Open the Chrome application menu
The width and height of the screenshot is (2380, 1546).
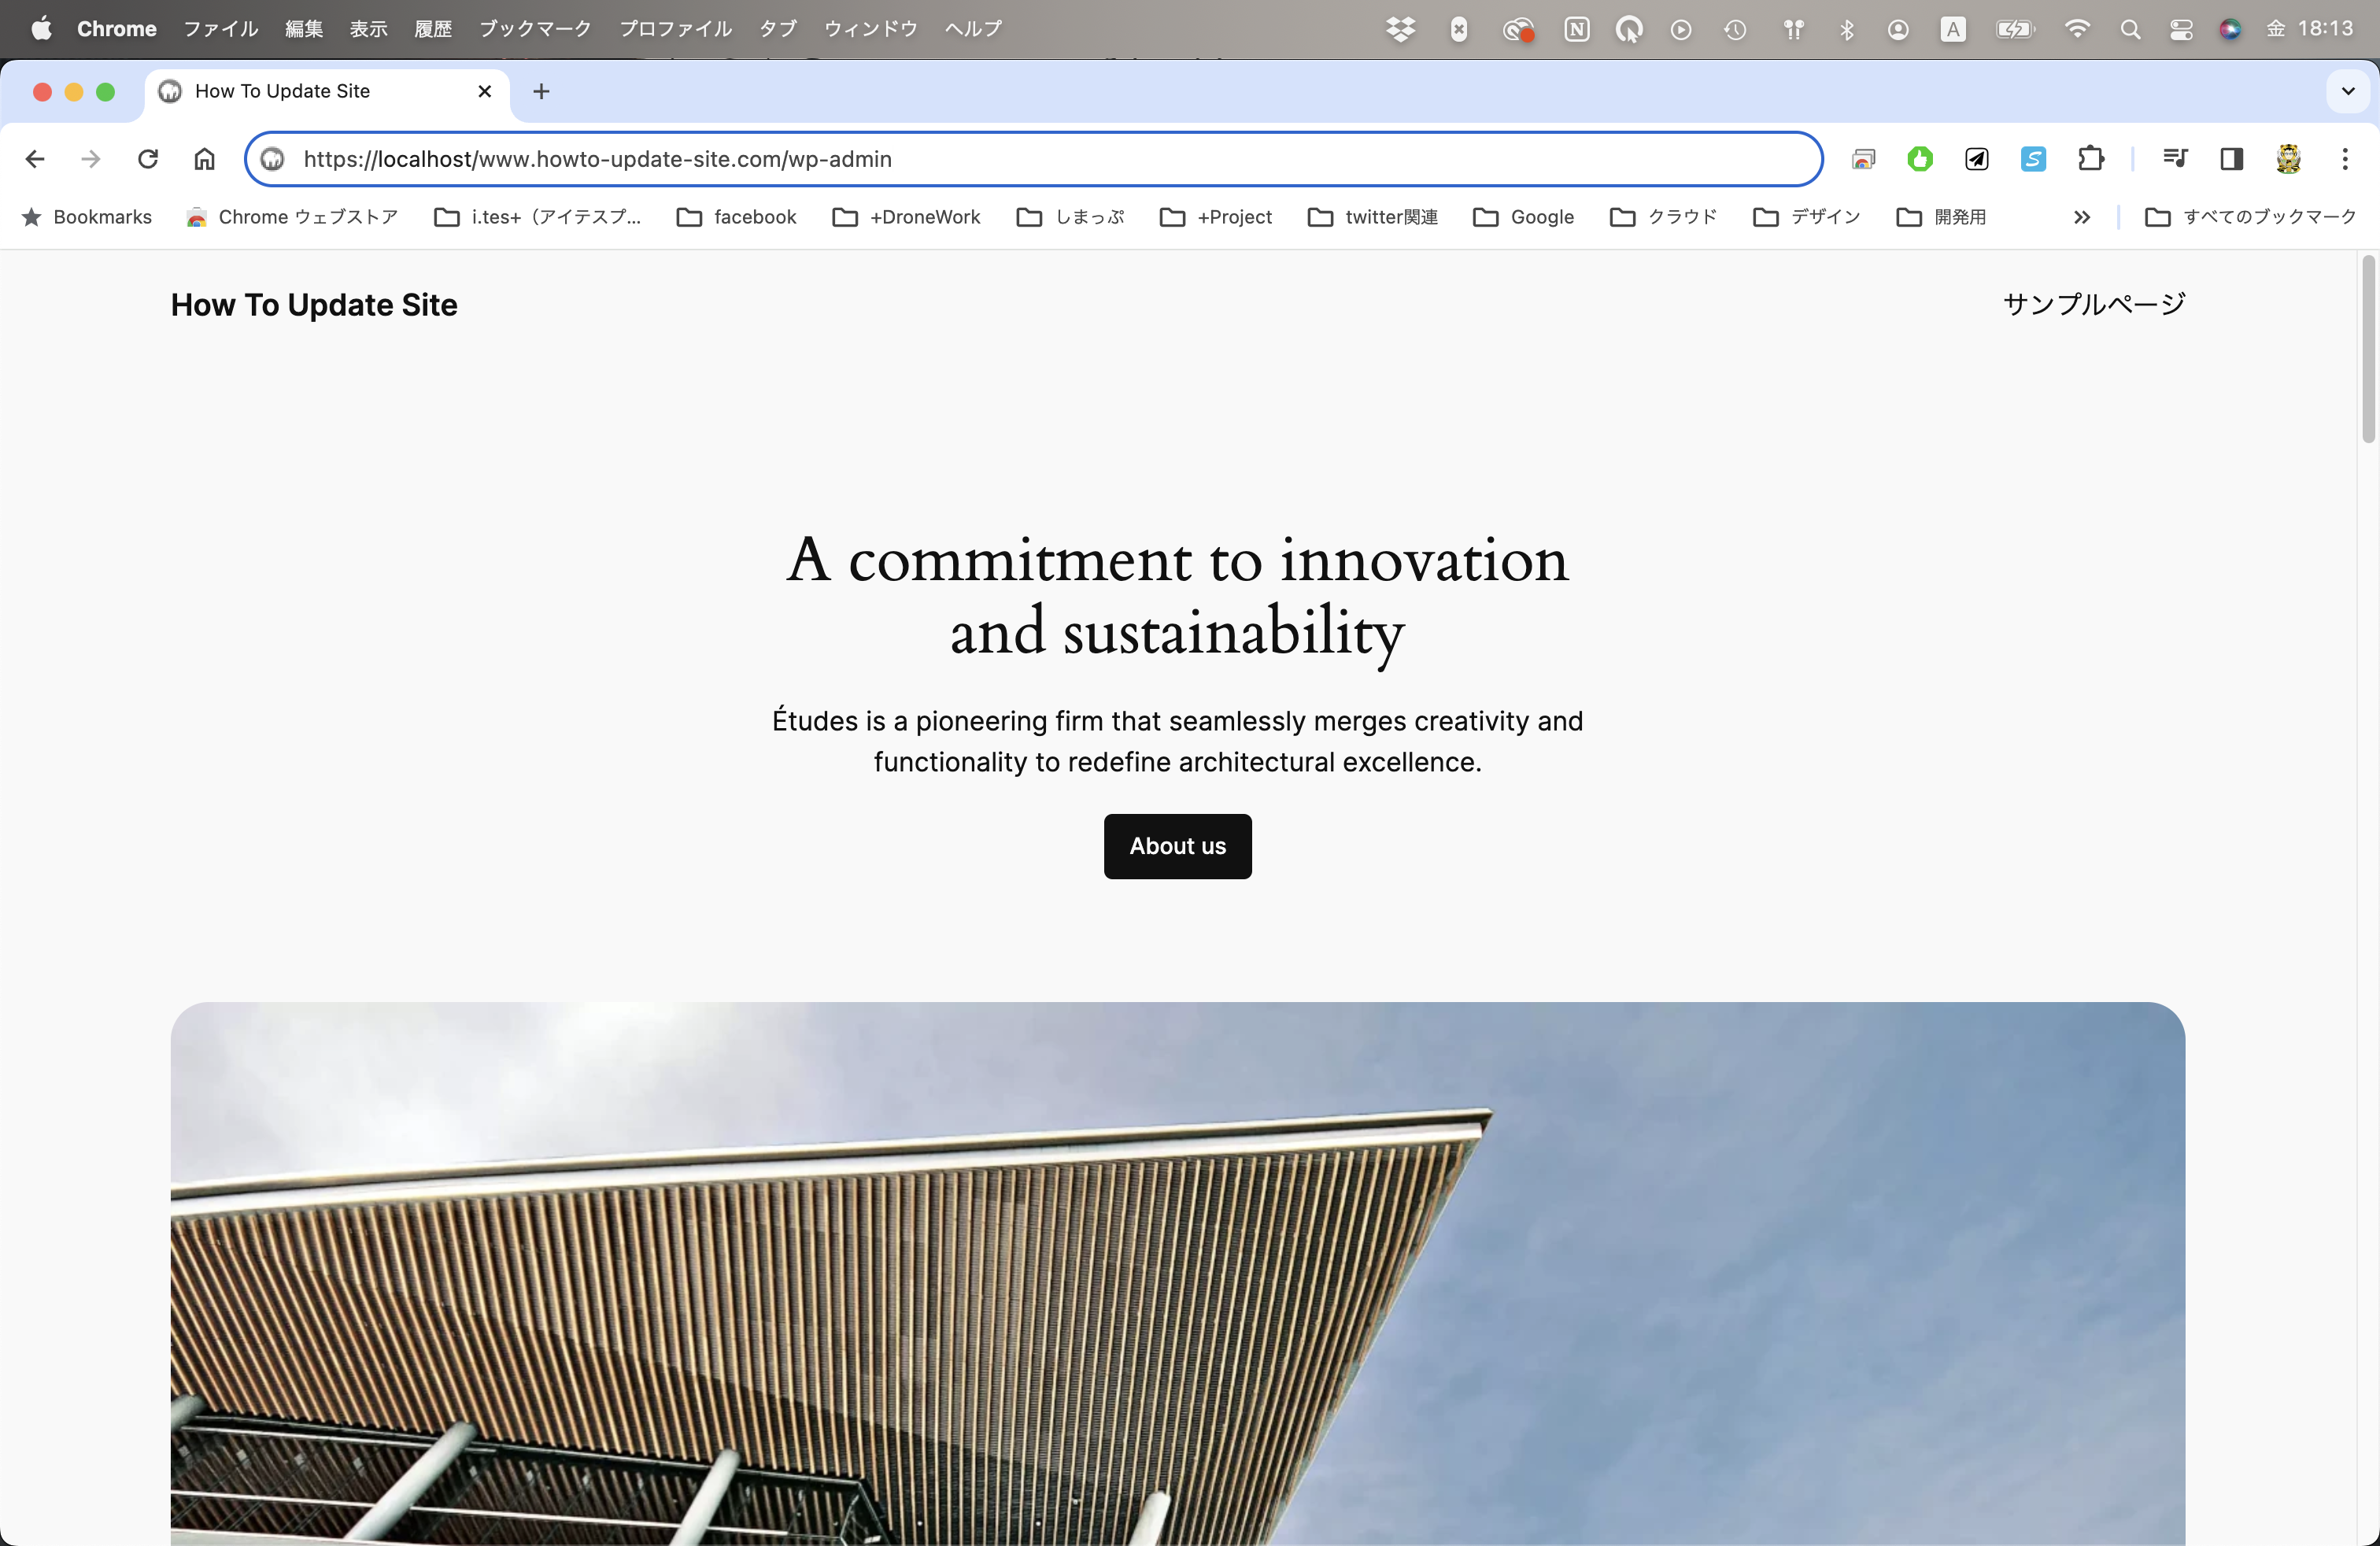tap(117, 29)
